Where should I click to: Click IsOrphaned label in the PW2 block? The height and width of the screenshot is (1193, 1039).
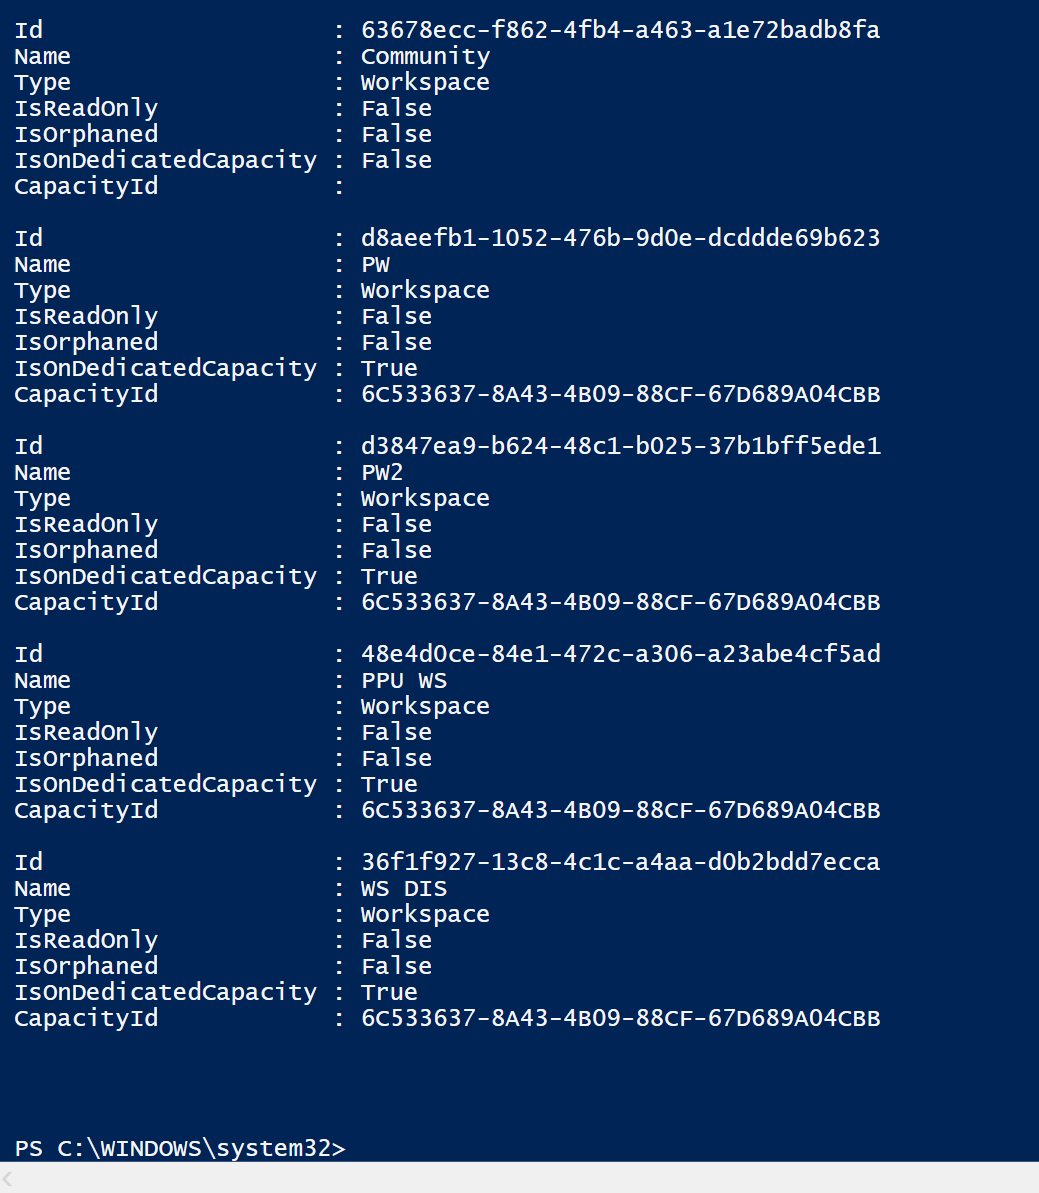[86, 550]
